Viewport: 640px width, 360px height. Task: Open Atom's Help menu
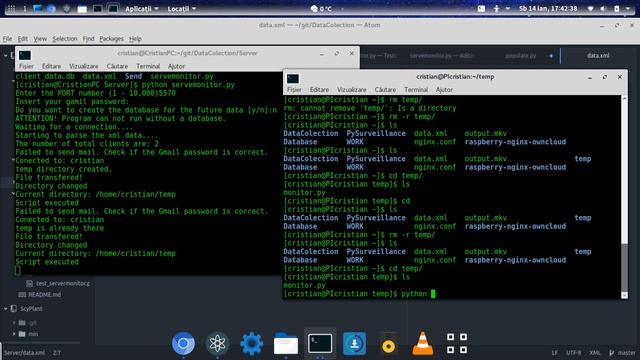pyautogui.click(x=135, y=39)
